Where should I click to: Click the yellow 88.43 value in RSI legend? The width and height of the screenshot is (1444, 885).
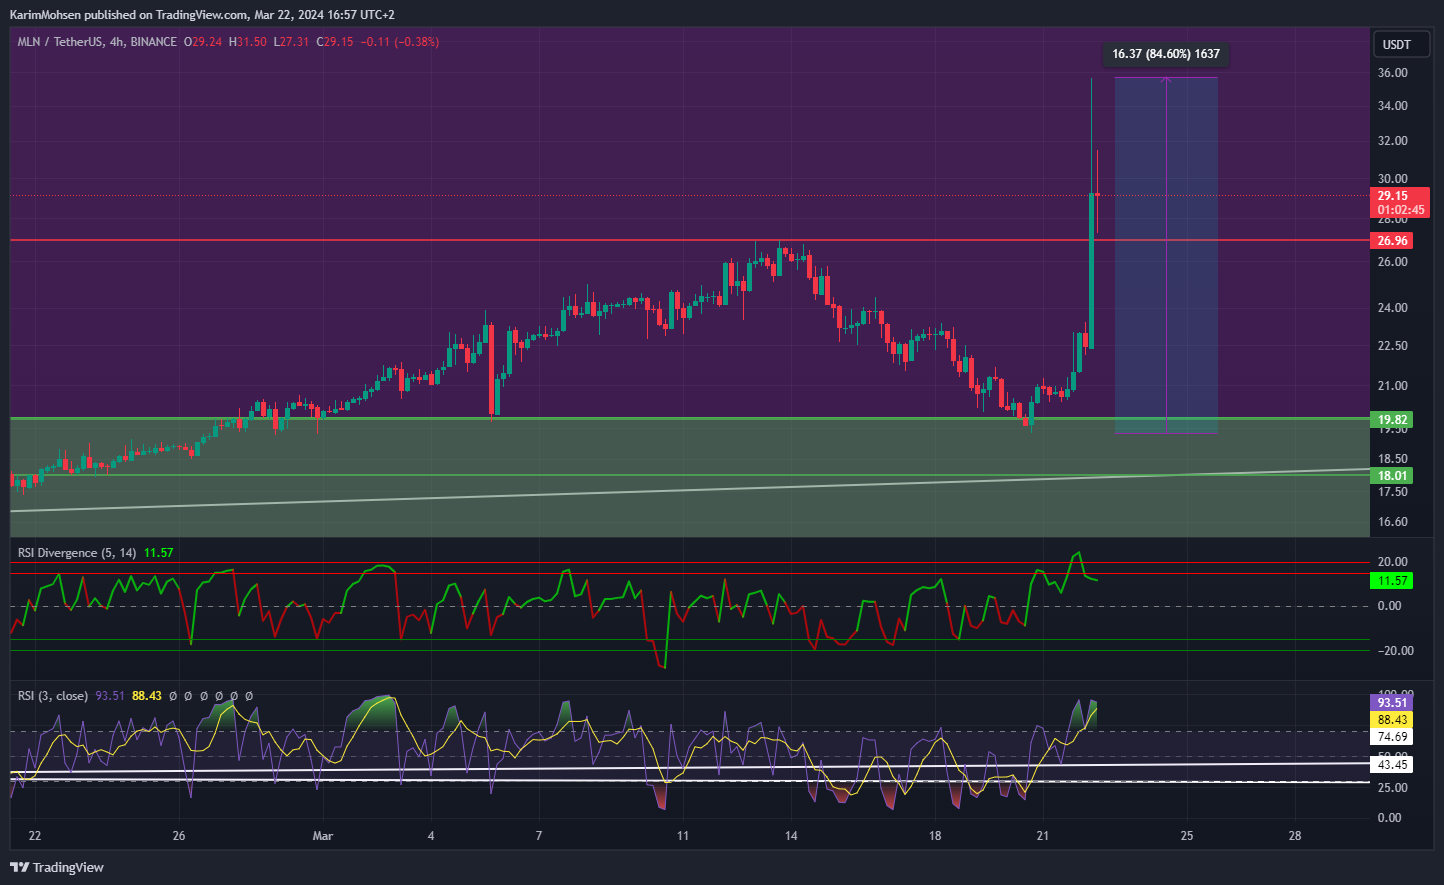[147, 696]
